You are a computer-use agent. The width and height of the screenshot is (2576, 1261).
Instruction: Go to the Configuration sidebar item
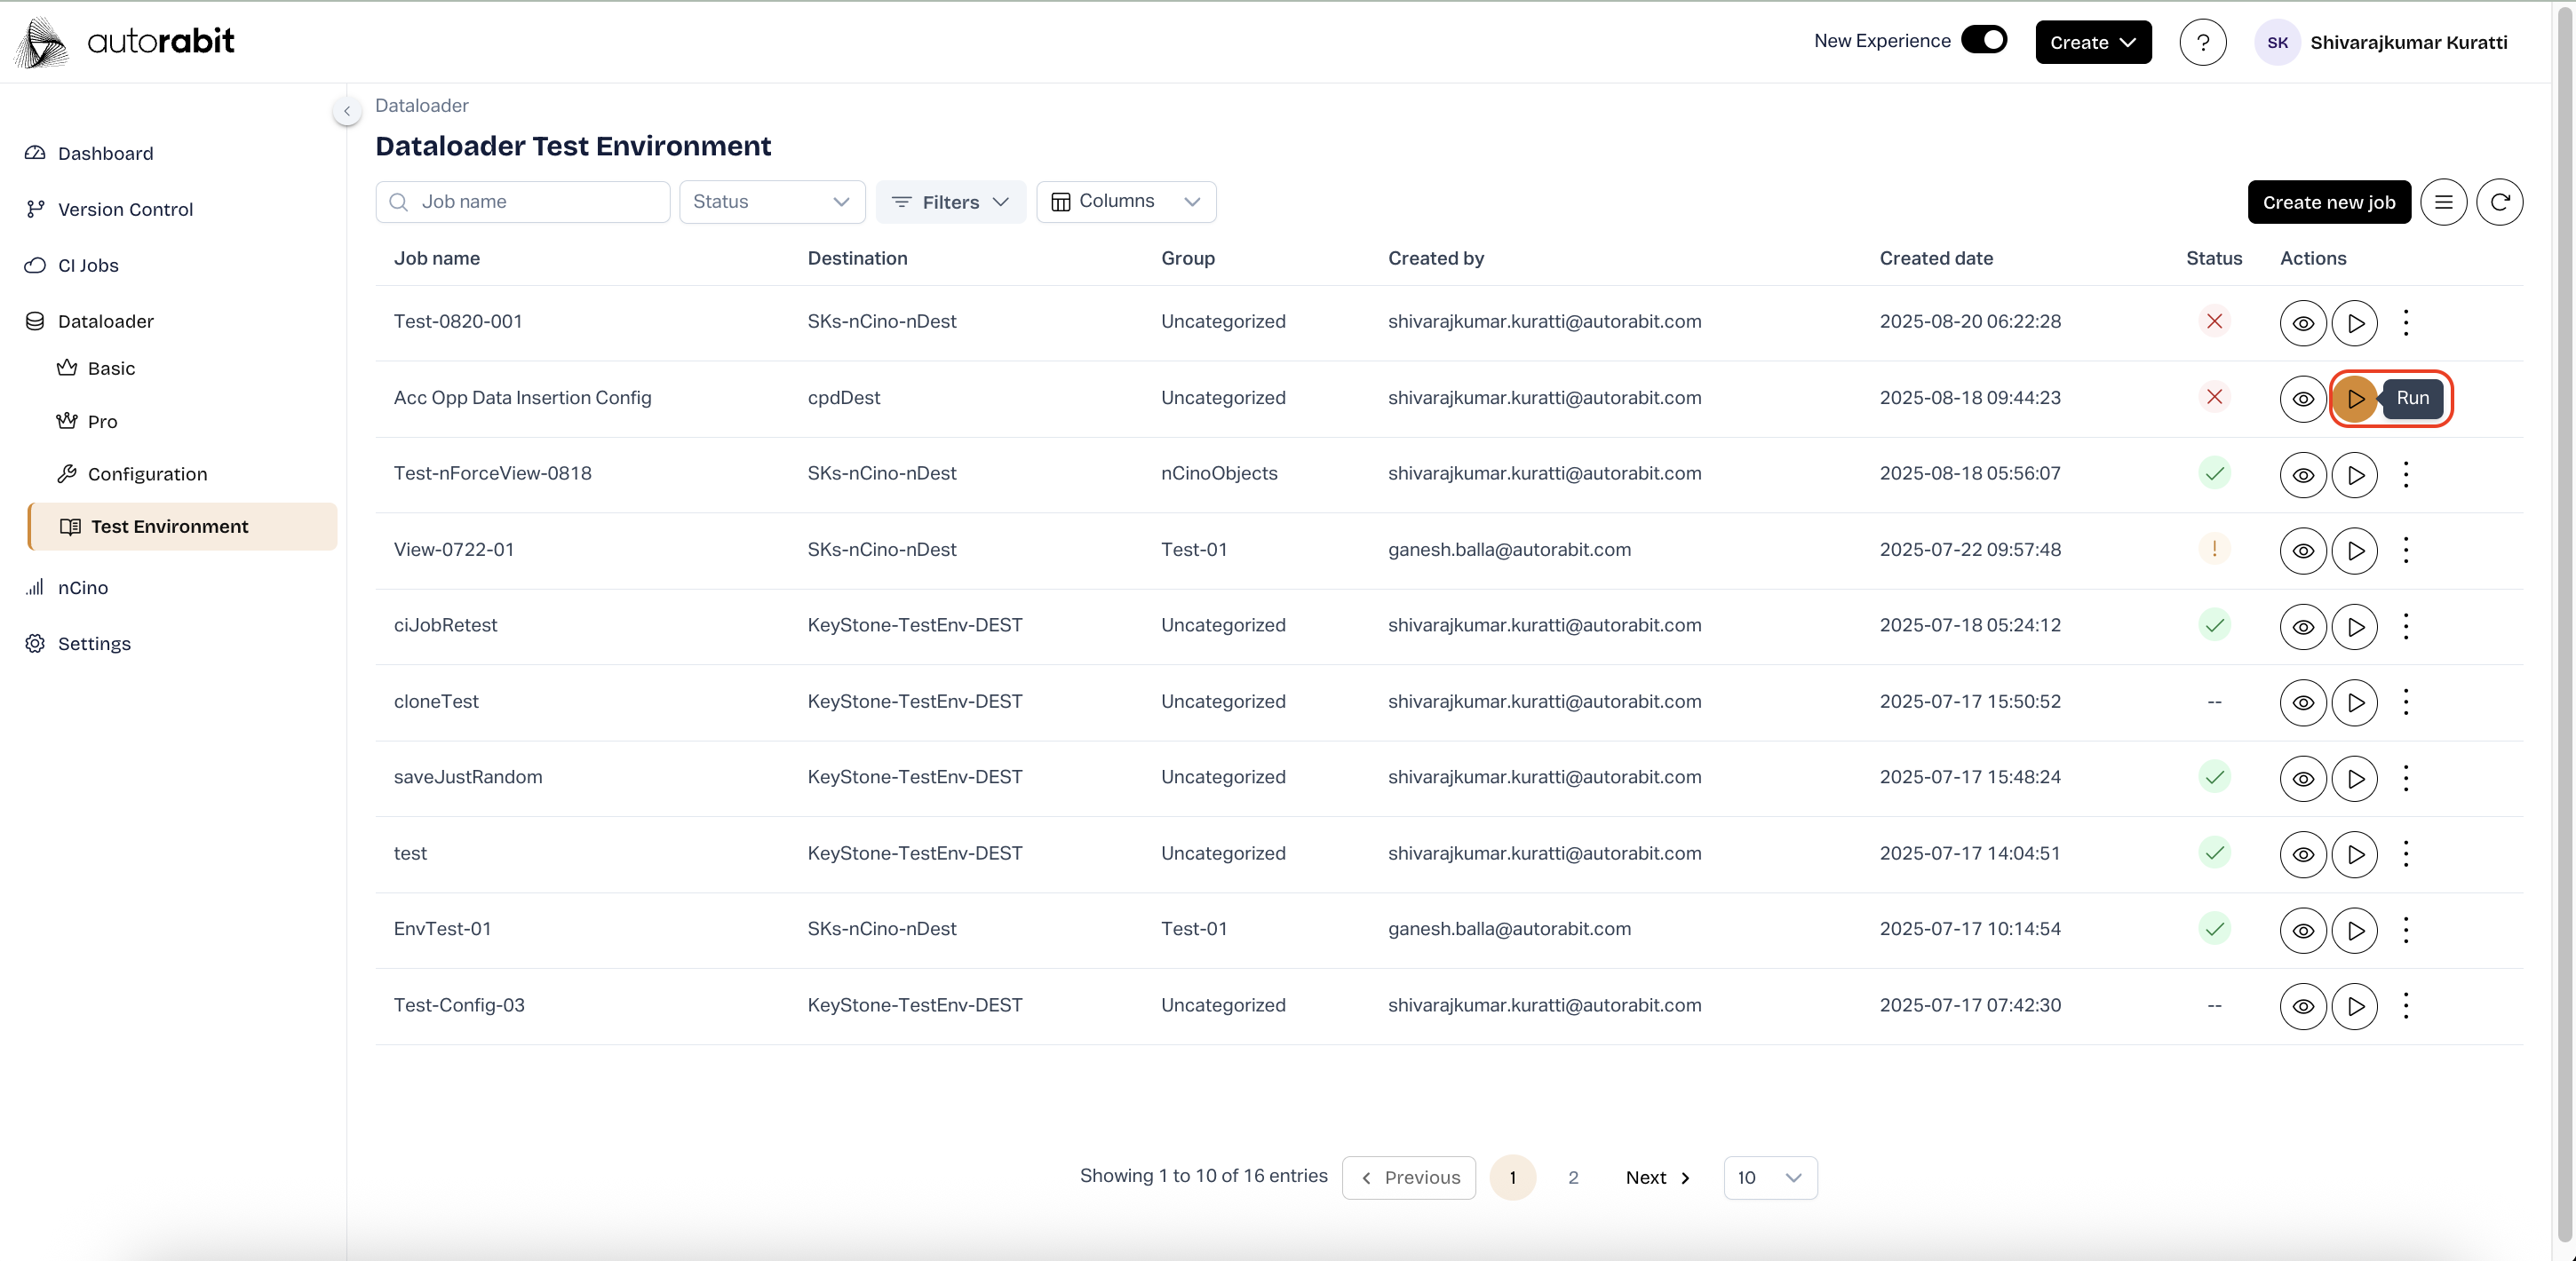click(x=147, y=474)
